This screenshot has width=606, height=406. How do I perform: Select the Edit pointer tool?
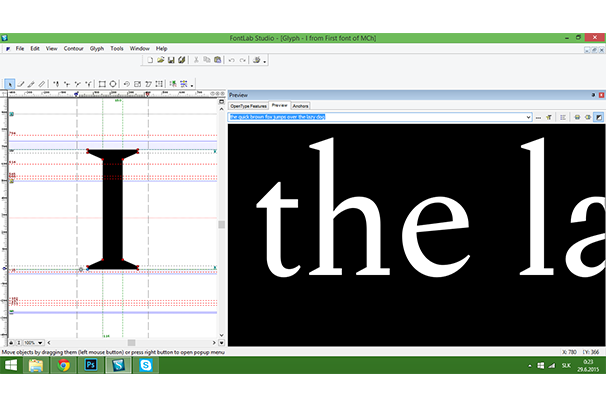pyautogui.click(x=10, y=84)
